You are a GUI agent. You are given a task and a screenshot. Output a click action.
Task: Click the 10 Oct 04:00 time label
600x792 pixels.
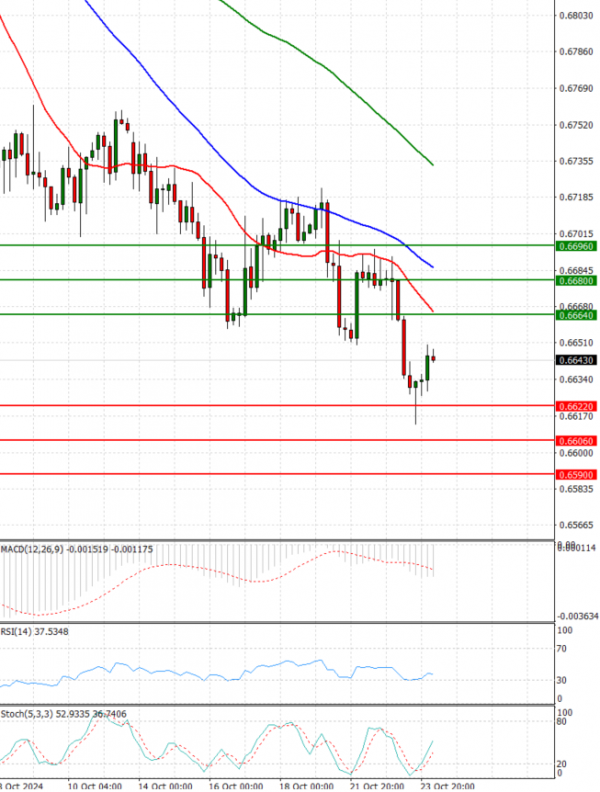[95, 786]
